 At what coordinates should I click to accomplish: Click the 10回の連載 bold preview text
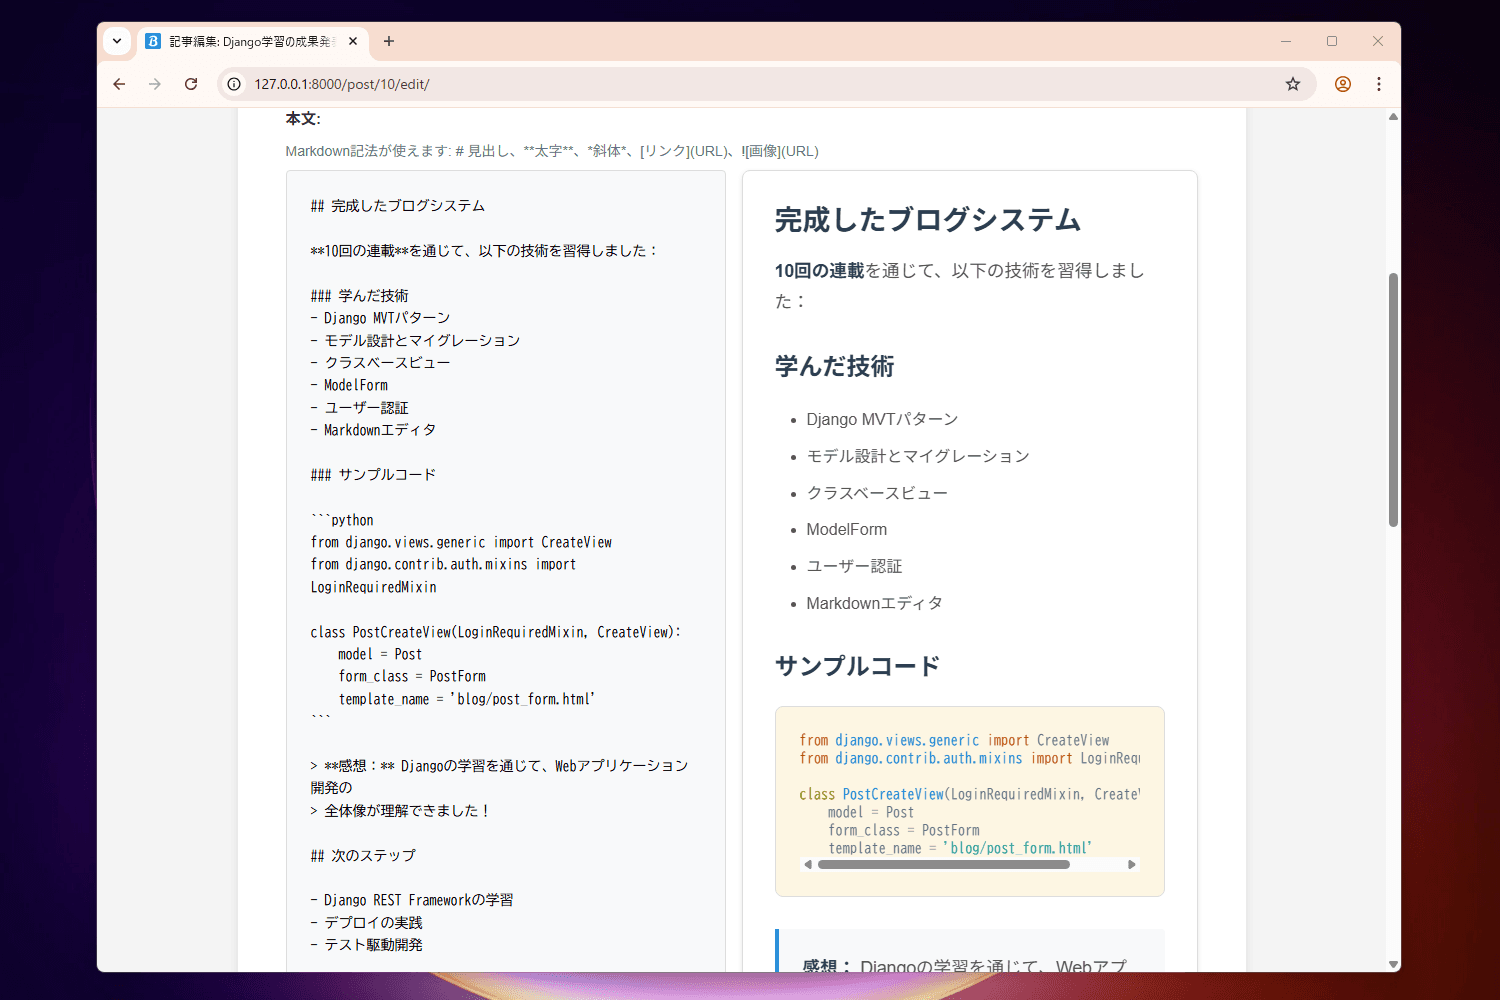tap(819, 271)
